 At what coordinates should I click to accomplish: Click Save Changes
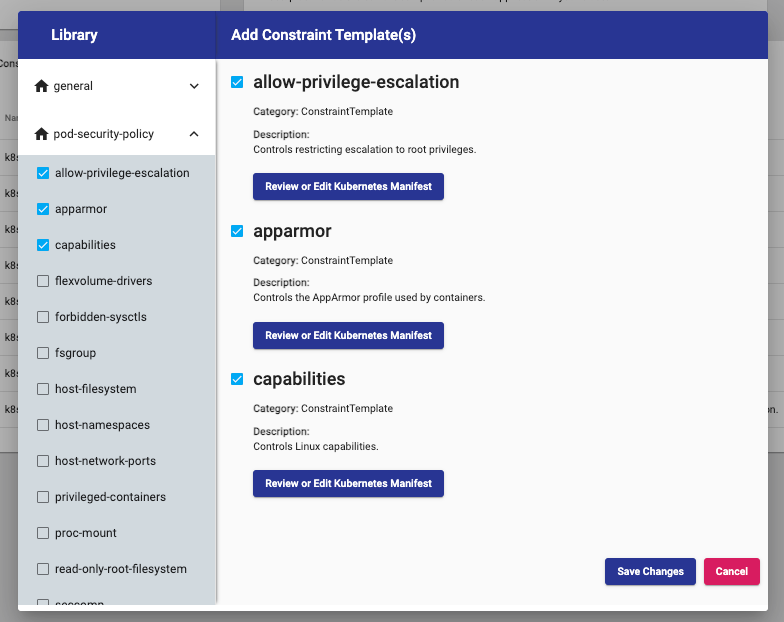[650, 571]
